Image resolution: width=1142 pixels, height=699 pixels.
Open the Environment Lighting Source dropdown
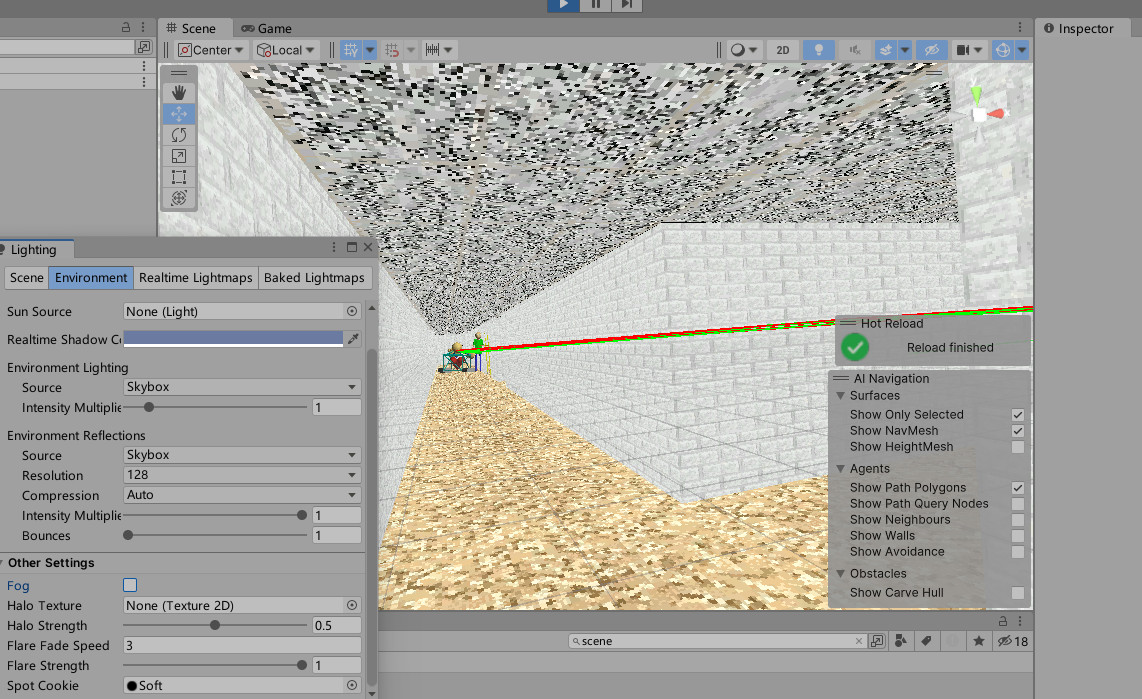(x=241, y=386)
